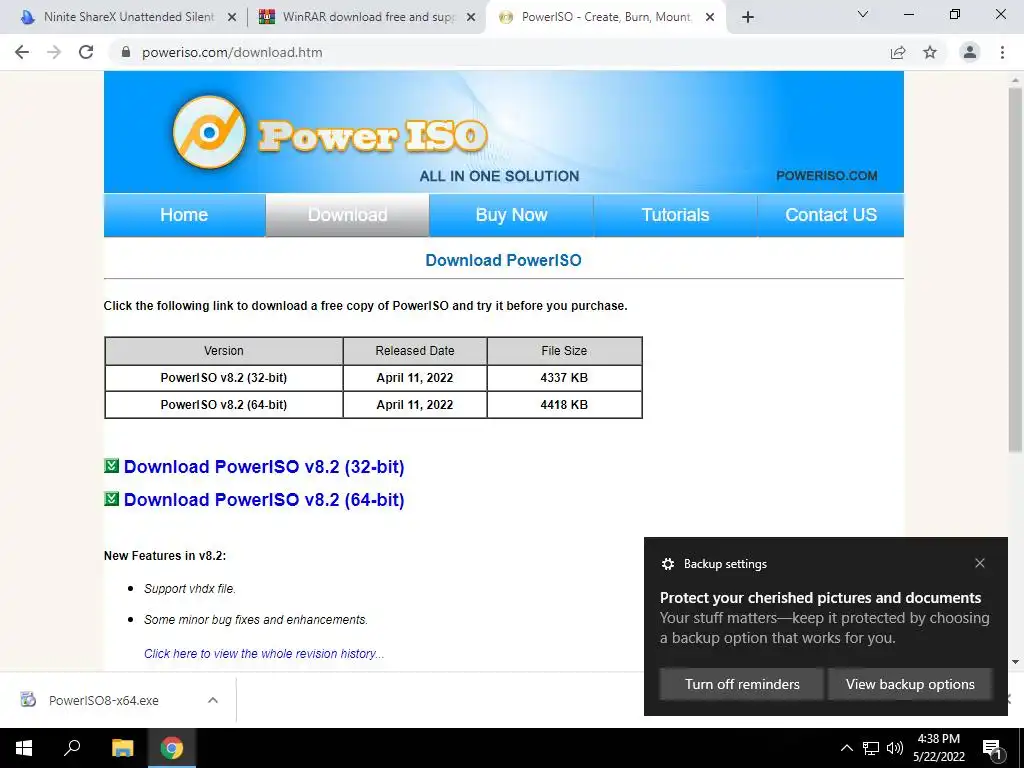Close the Backup settings notification
This screenshot has height=768, width=1024.
coord(980,563)
